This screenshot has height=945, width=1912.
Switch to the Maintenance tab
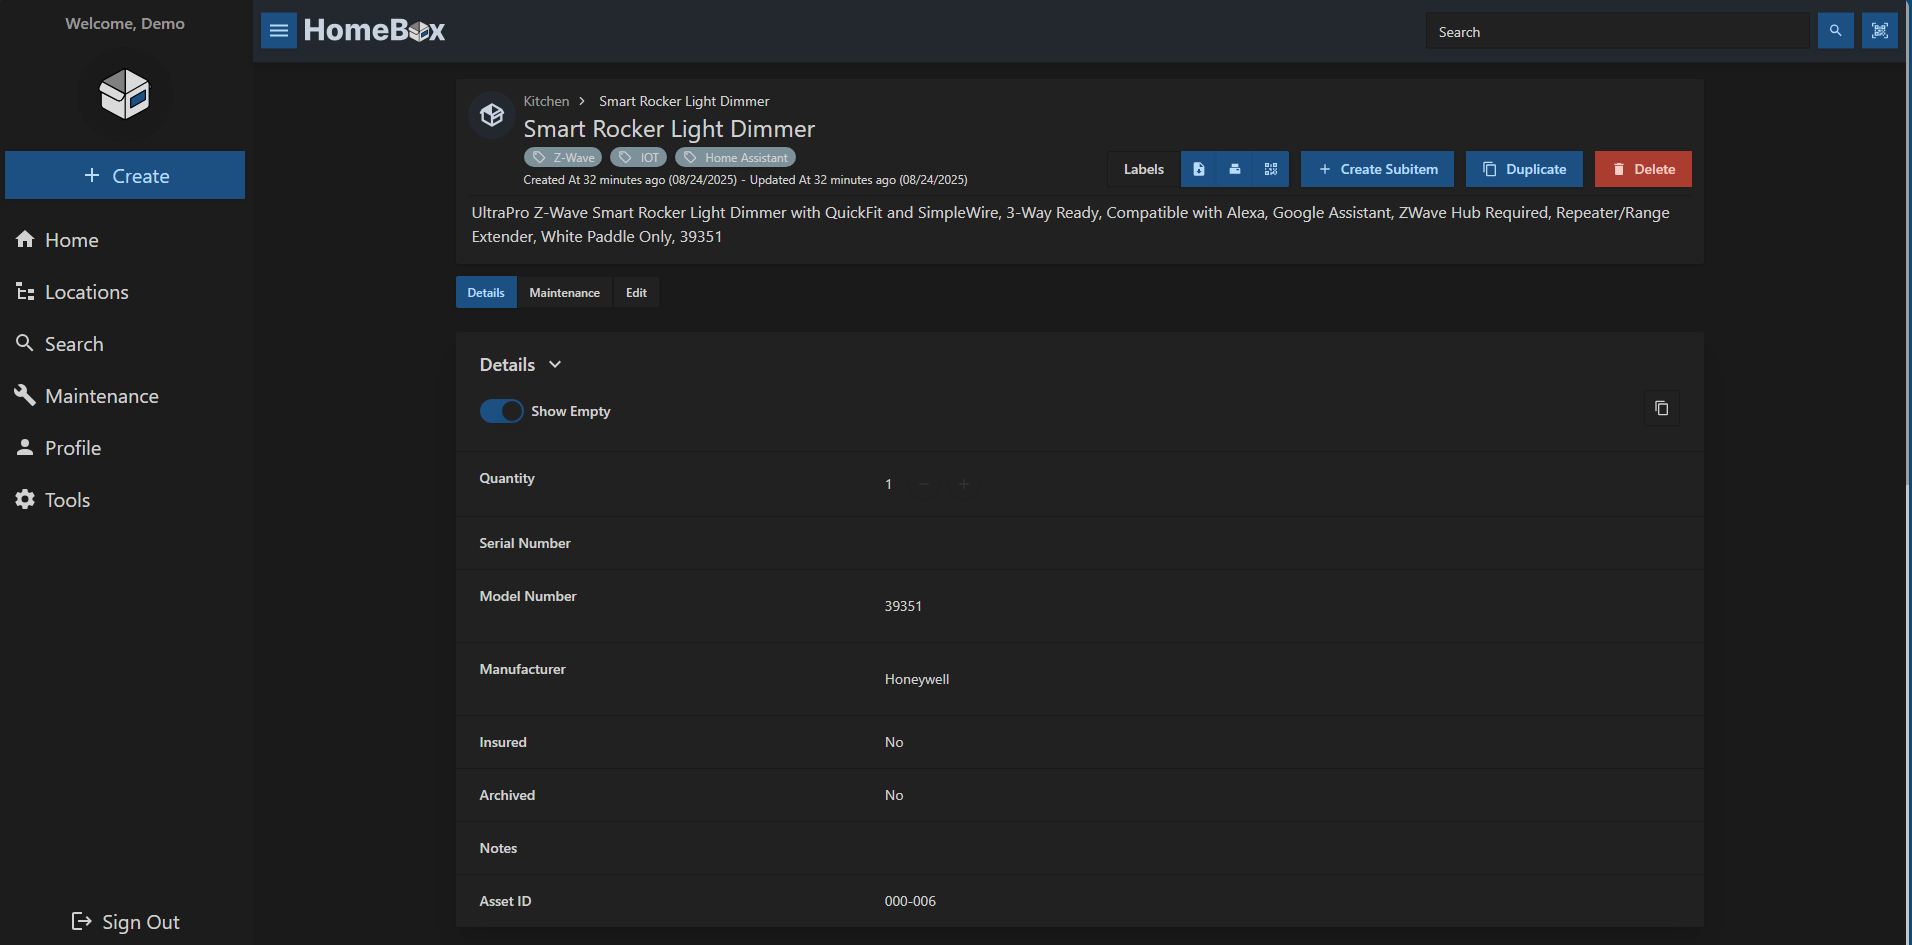[x=564, y=292]
